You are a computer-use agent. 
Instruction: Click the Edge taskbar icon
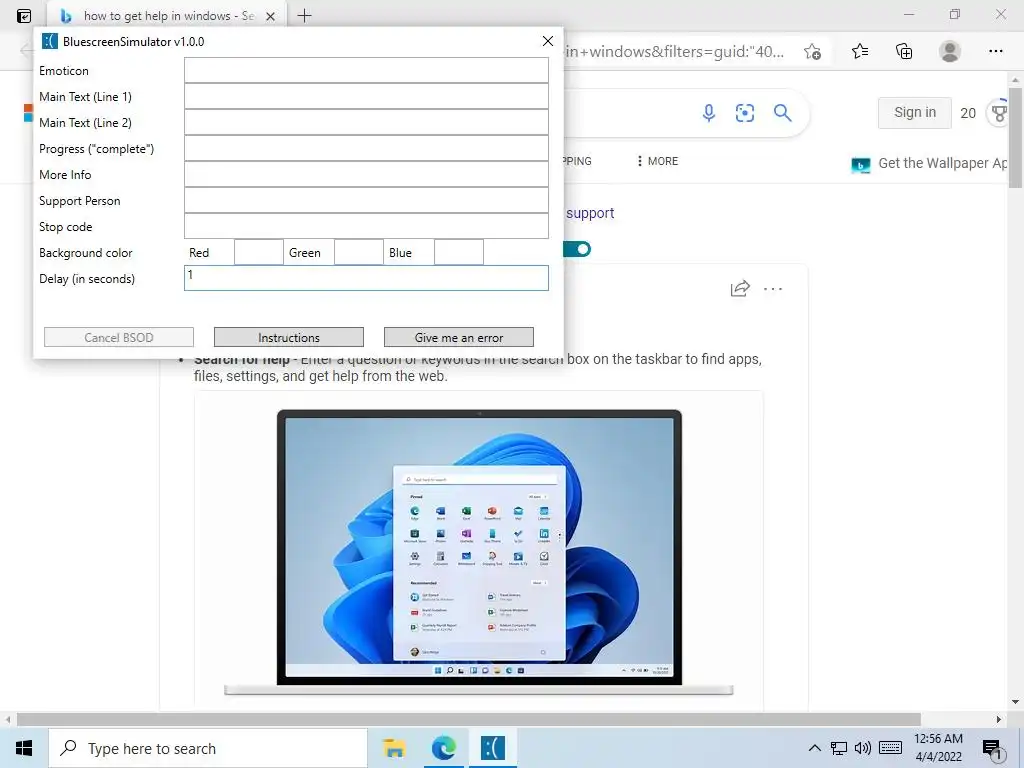tap(443, 748)
